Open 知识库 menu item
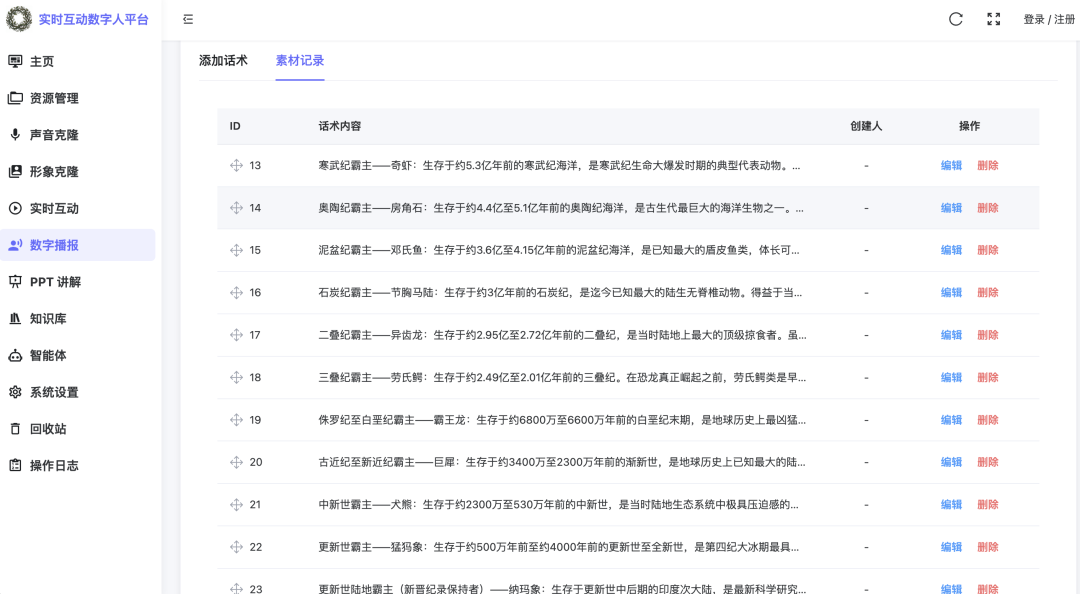This screenshot has height=594, width=1080. coord(78,318)
